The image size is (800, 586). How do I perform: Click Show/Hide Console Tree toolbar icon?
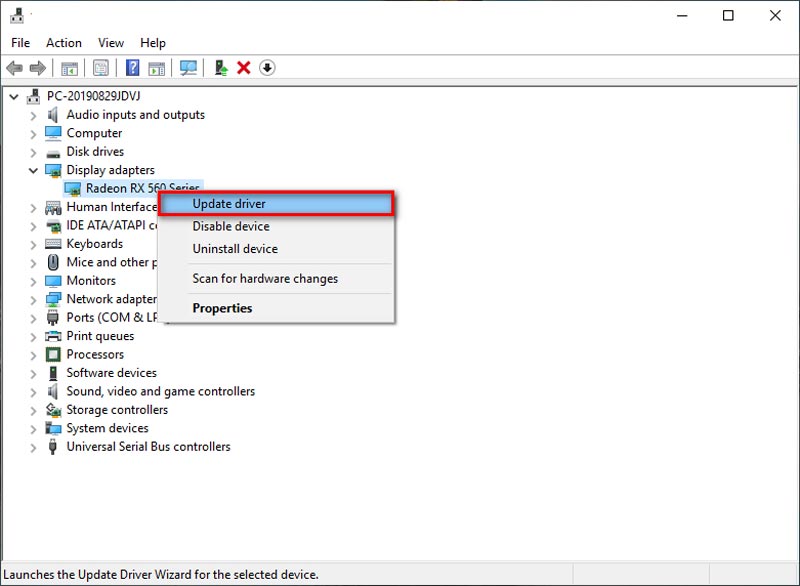coord(69,68)
